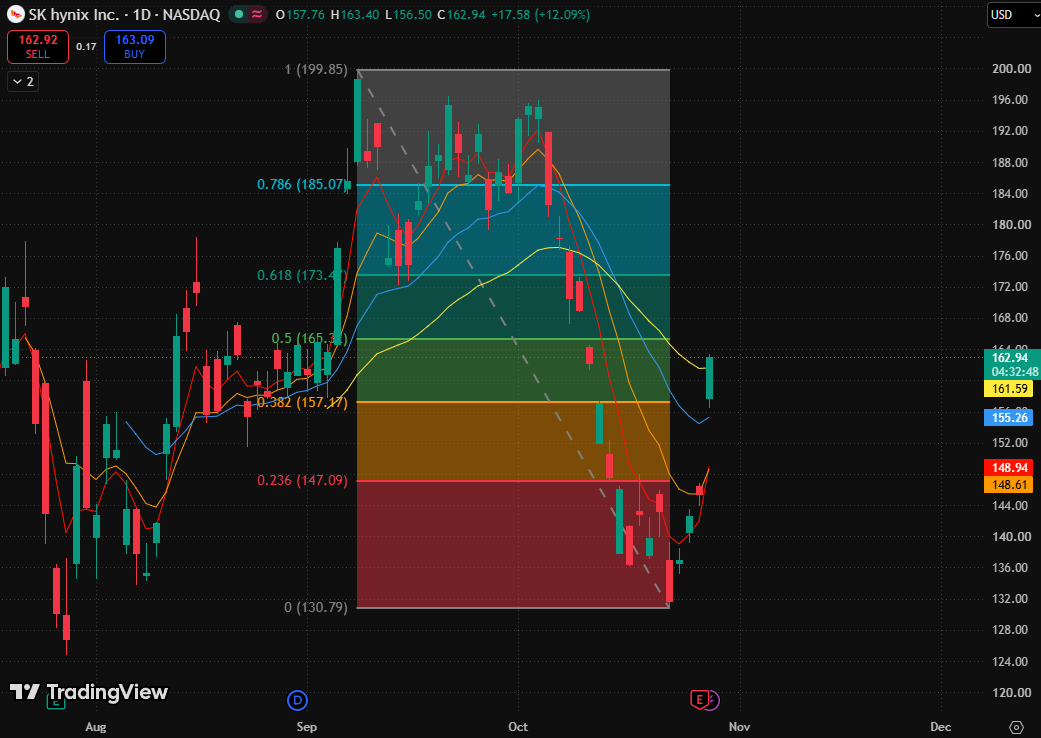This screenshot has height=738, width=1041.
Task: Click the spread value 0.17
Action: click(x=86, y=46)
